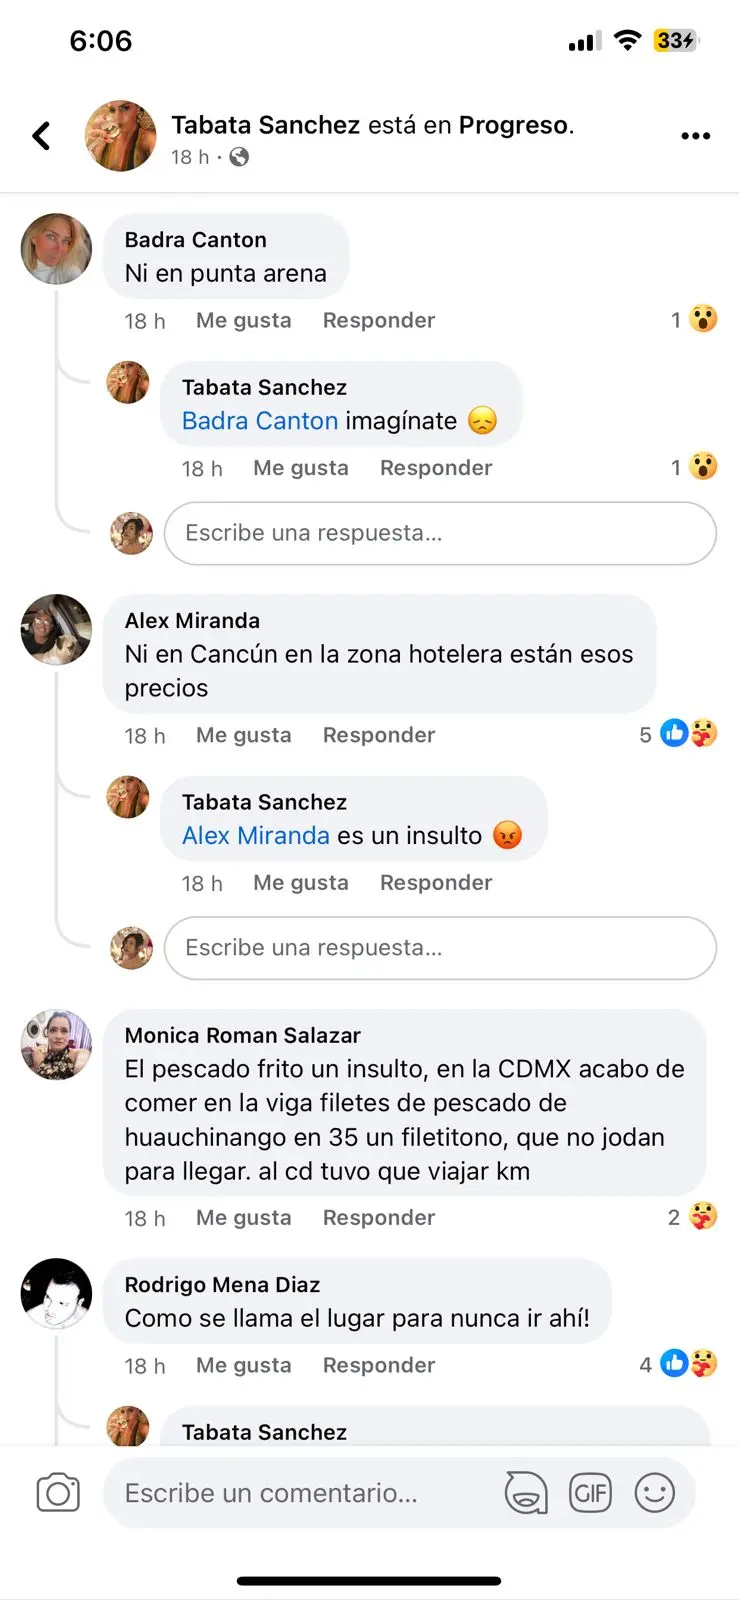Viewport: 739px width, 1600px height.
Task: Click Responder under Rodrigo Mena Diaz's comment
Action: [378, 1365]
